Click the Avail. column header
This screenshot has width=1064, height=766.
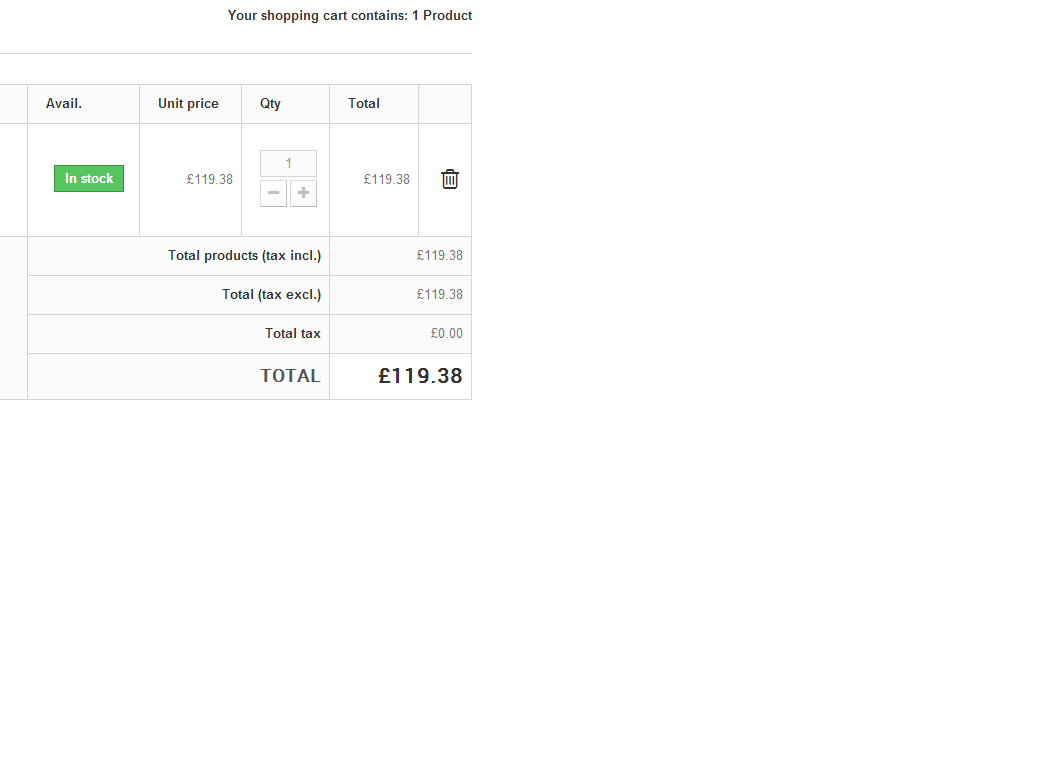click(64, 103)
